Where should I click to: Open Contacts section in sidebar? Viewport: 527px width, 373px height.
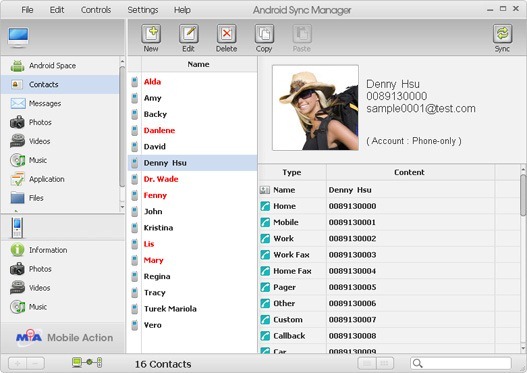(60, 84)
